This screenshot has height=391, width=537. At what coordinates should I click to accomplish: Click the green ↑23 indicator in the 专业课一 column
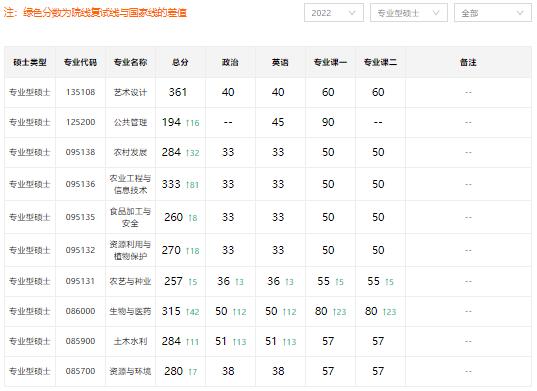tap(339, 312)
